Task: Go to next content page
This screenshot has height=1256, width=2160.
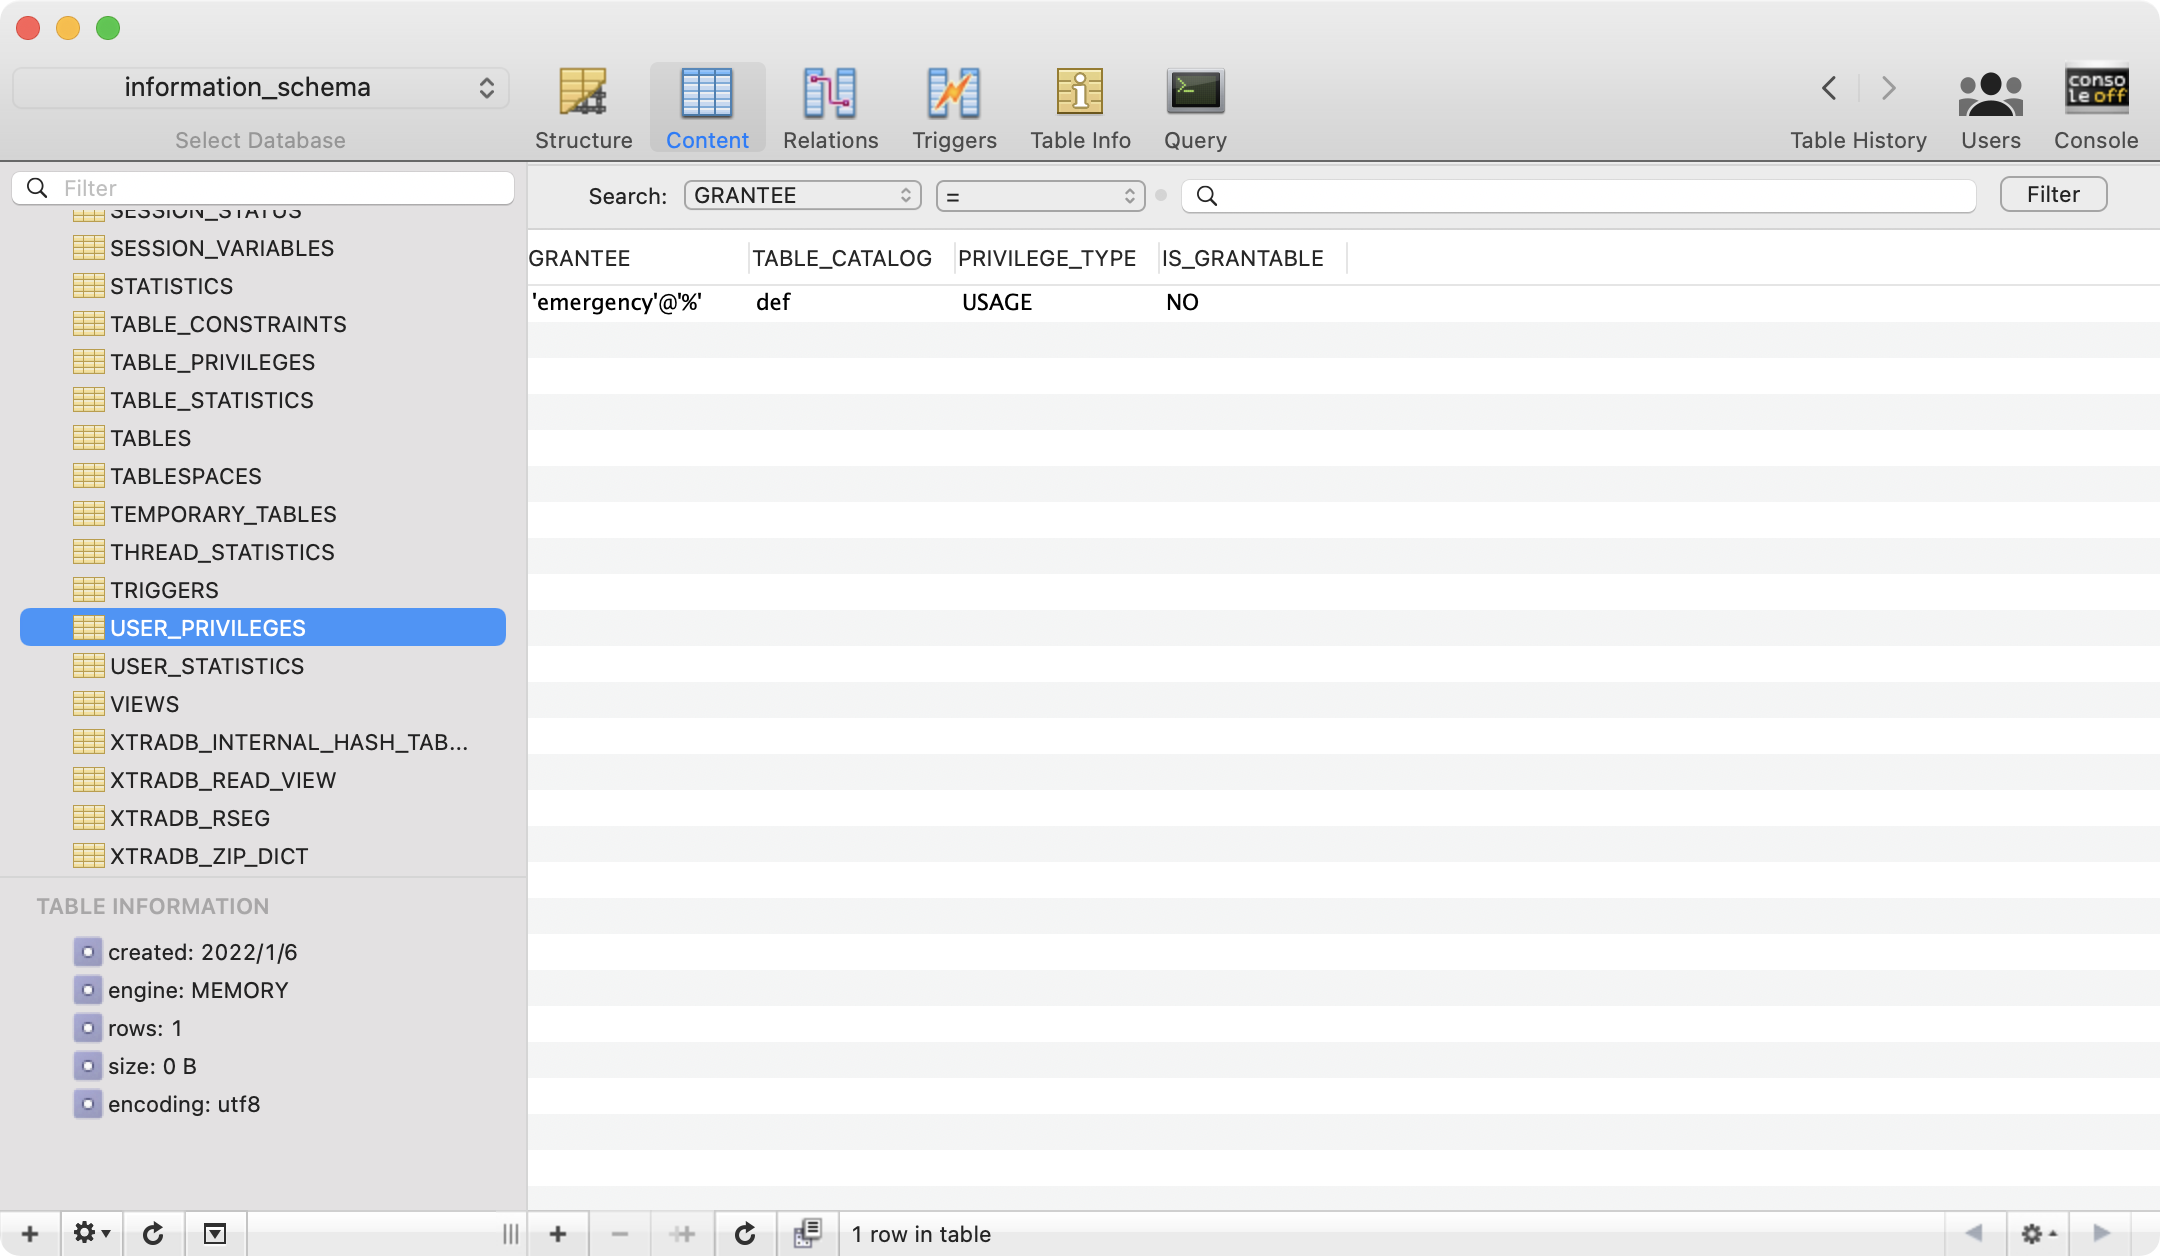Action: (2101, 1234)
